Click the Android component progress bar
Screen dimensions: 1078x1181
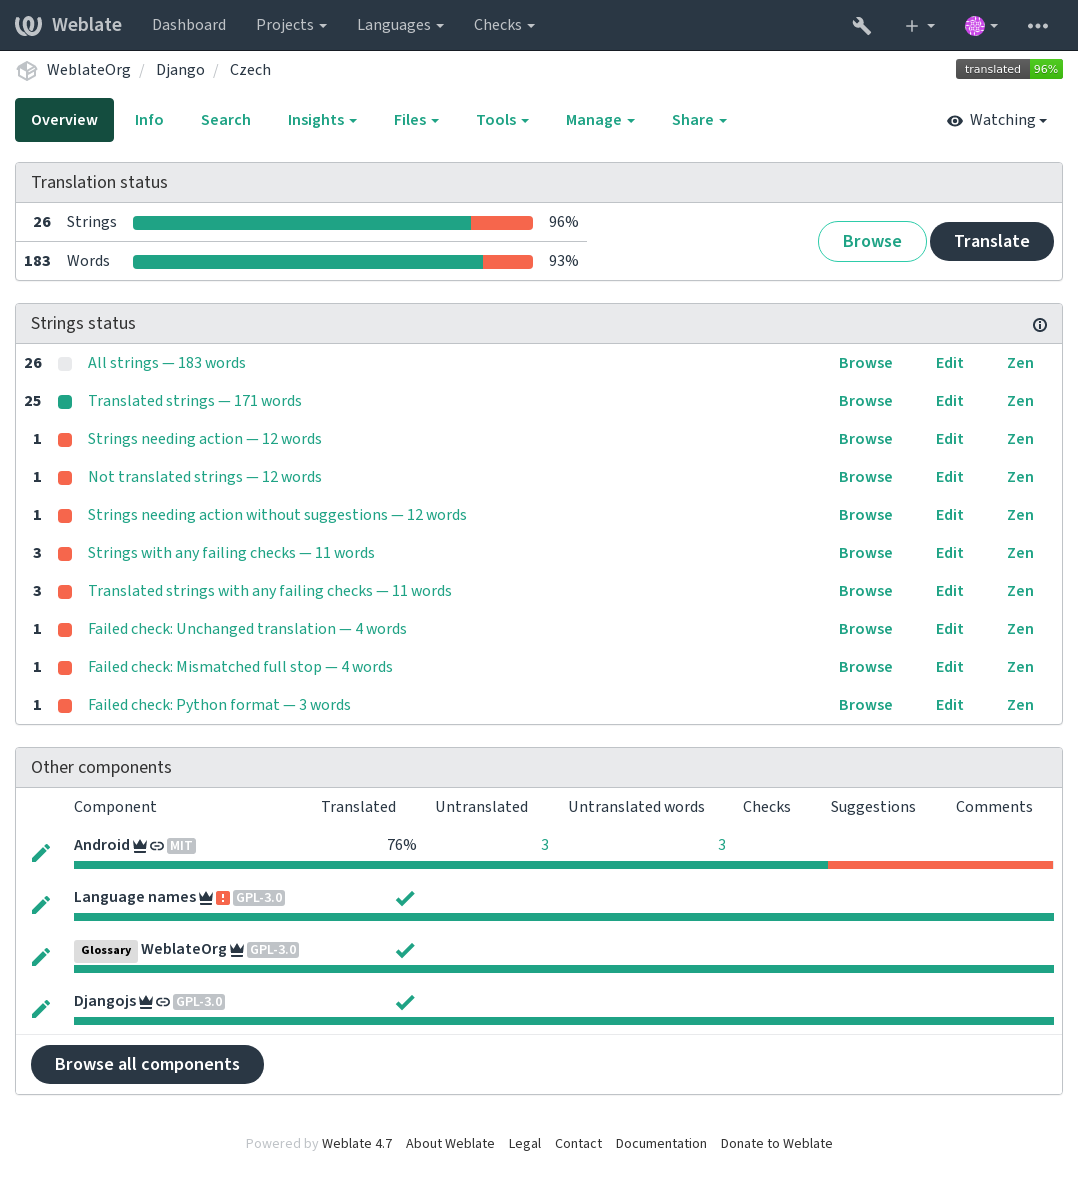click(563, 865)
